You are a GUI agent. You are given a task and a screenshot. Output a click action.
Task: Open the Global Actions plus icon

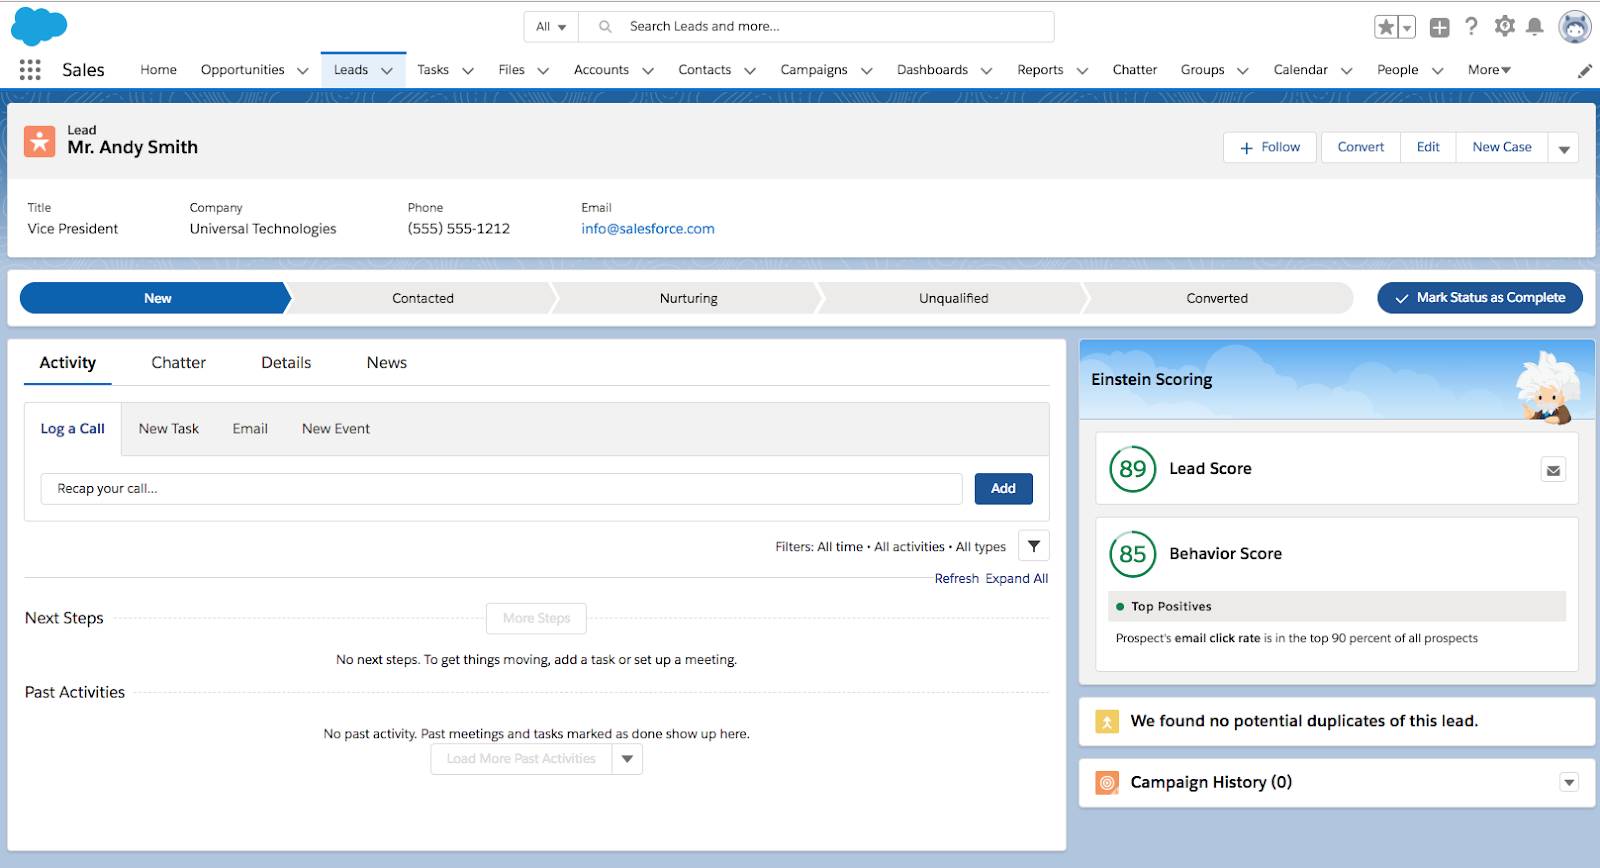[1439, 27]
